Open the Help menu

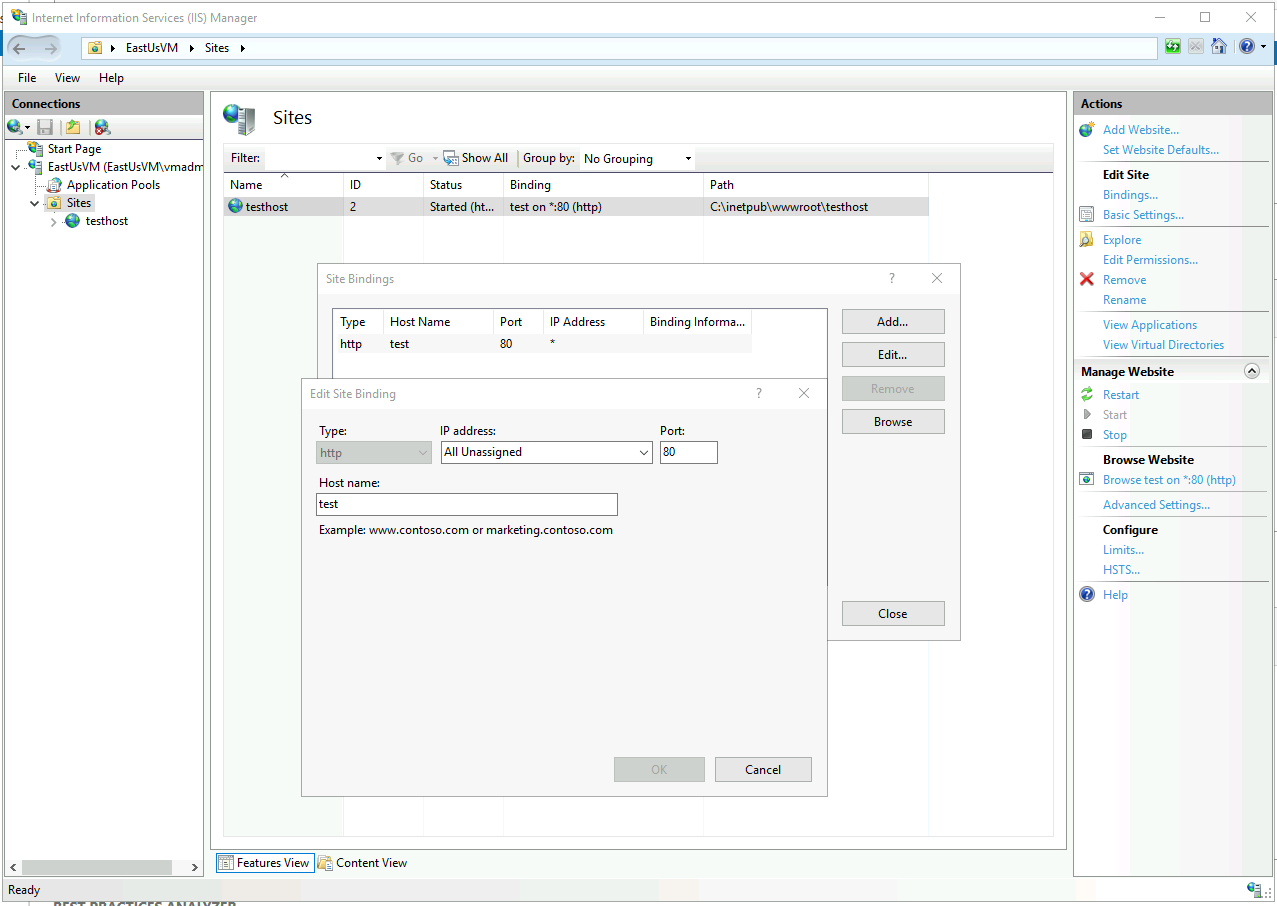111,78
